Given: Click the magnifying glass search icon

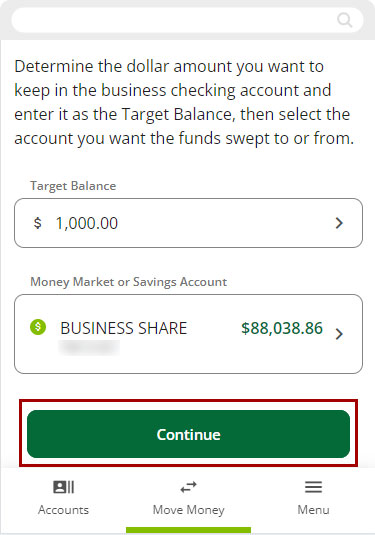Looking at the screenshot, I should (x=344, y=20).
